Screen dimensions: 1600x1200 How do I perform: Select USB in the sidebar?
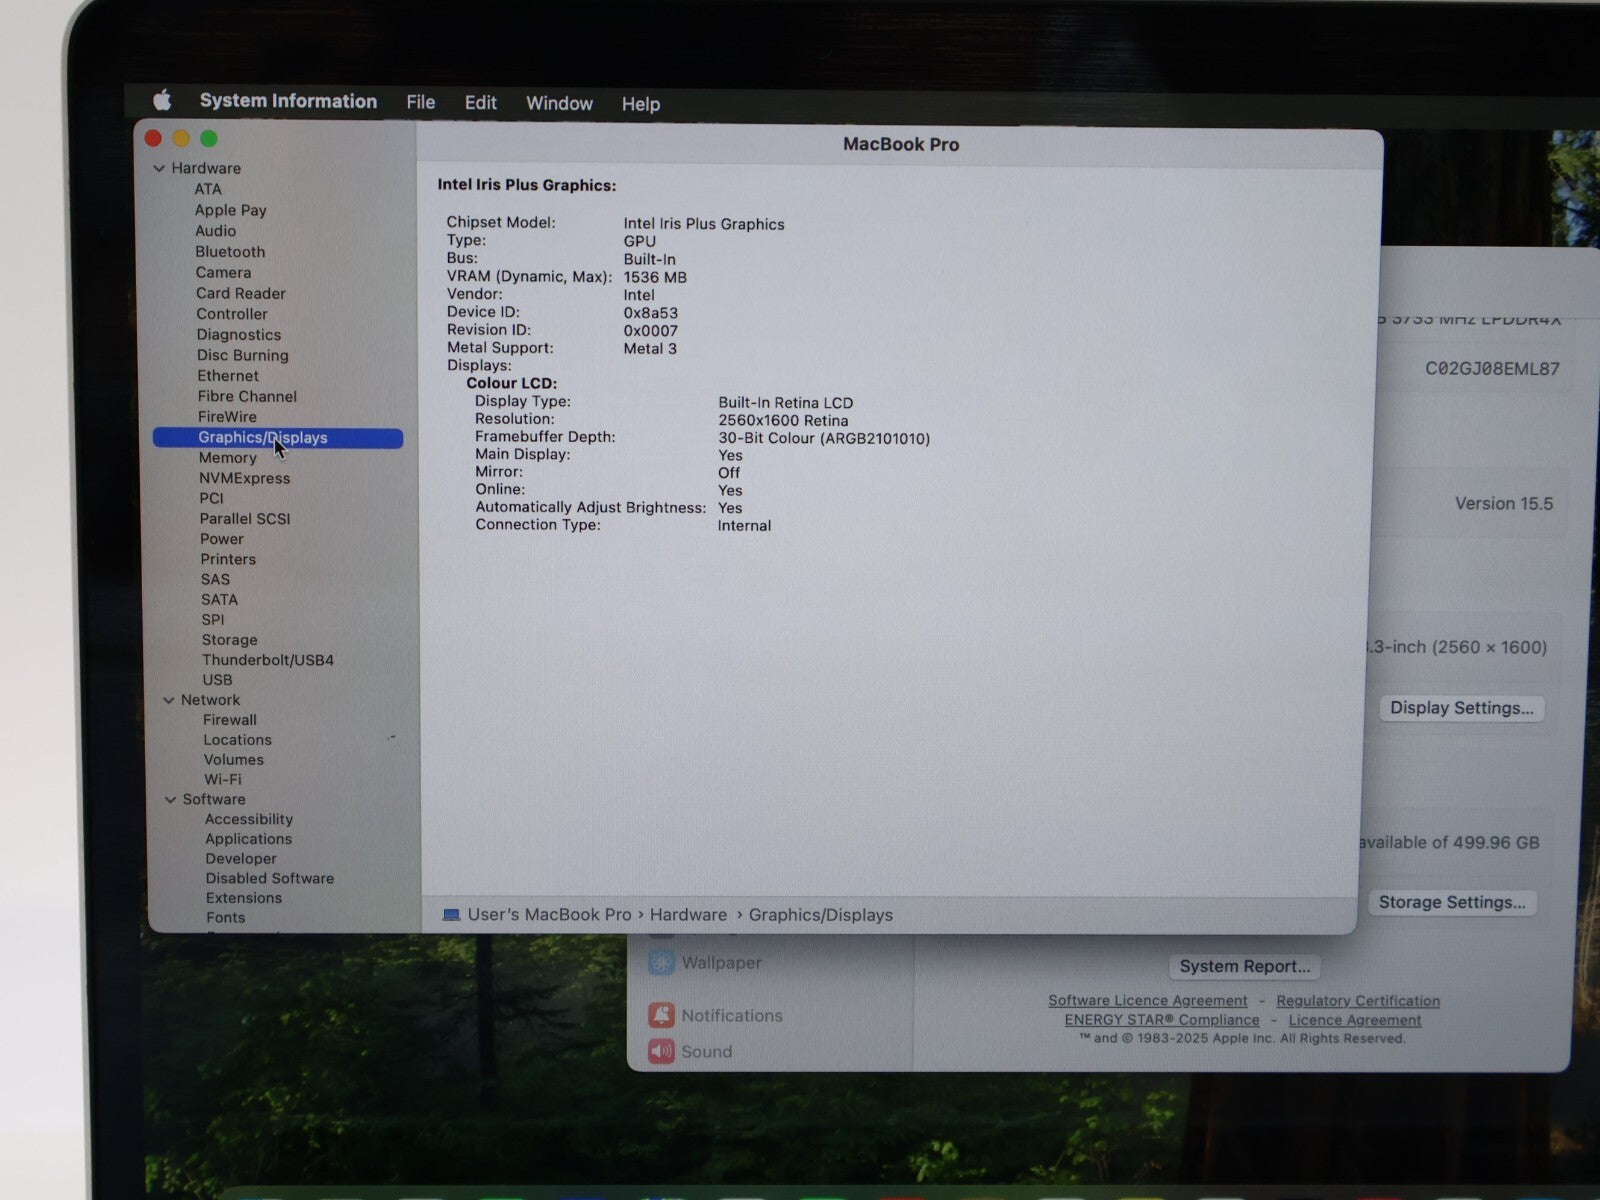[x=217, y=680]
